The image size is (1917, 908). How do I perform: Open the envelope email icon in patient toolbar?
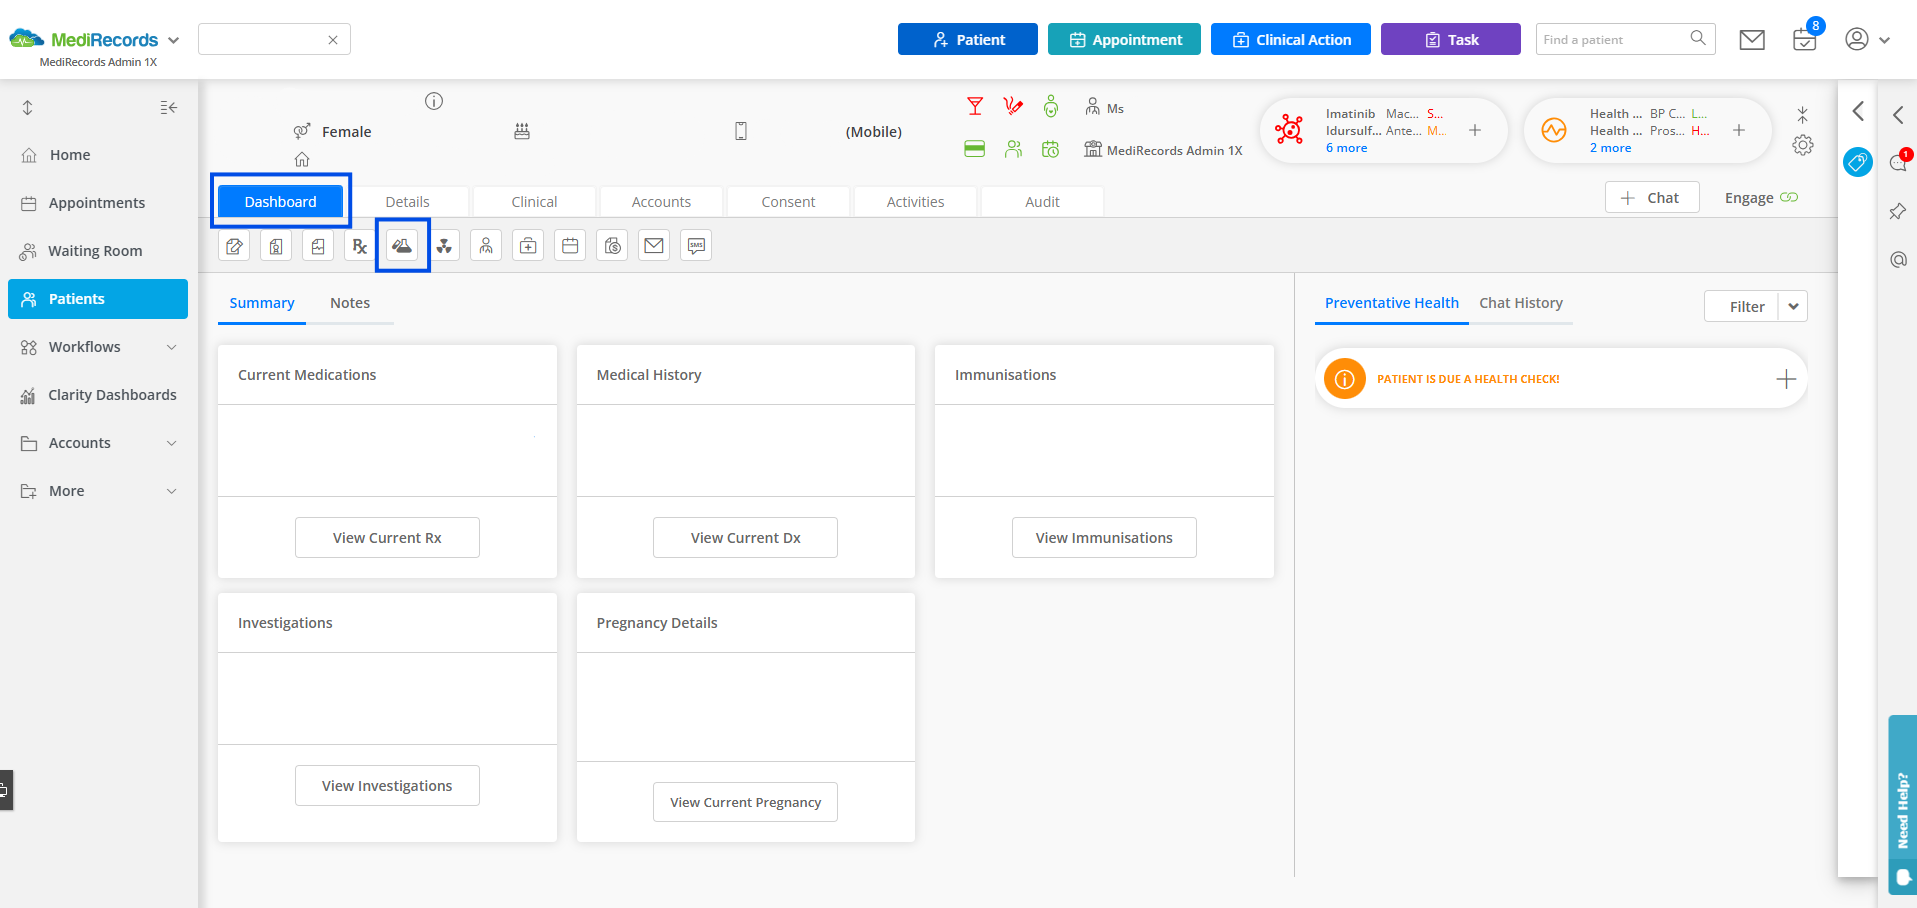(x=654, y=246)
